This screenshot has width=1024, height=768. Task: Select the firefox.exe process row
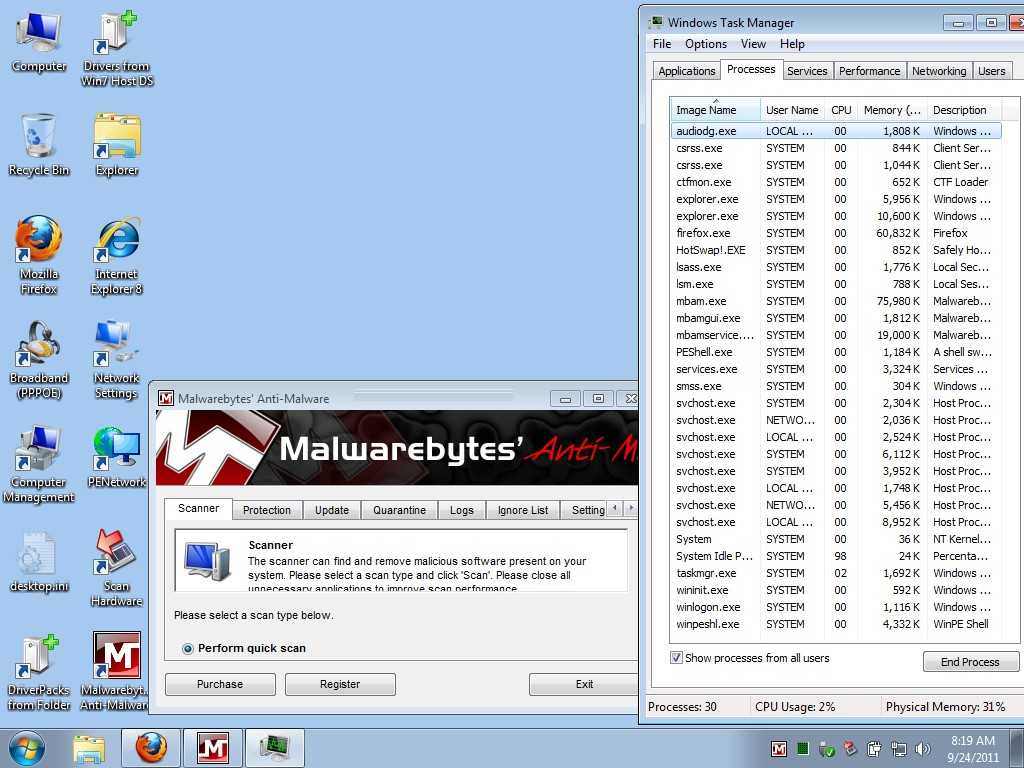click(705, 233)
